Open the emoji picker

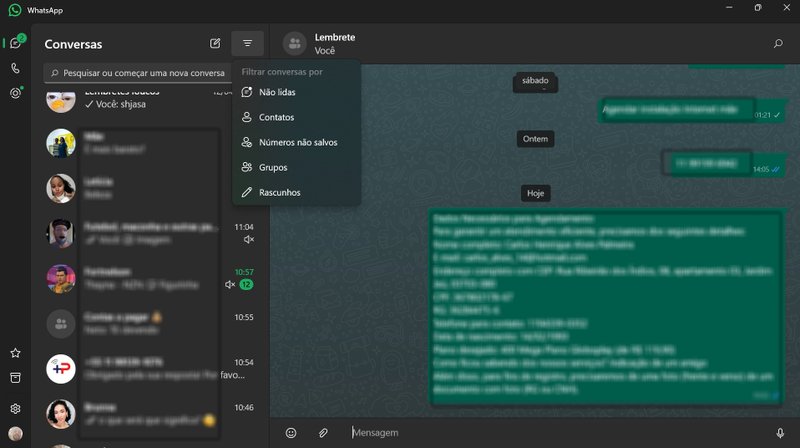point(291,433)
